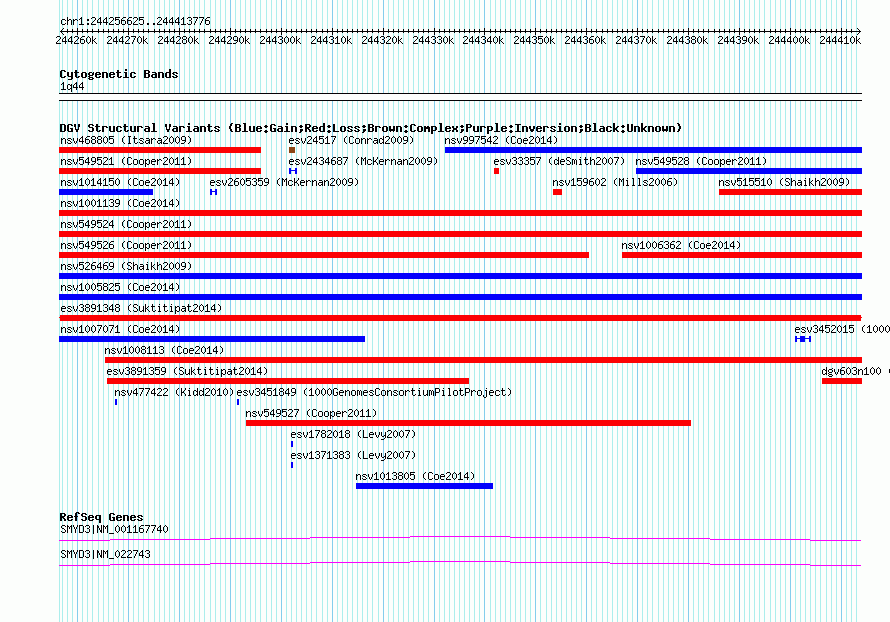This screenshot has width=890, height=622.
Task: Open the esv2605359 (McKernan2009) label
Action: click(x=284, y=182)
